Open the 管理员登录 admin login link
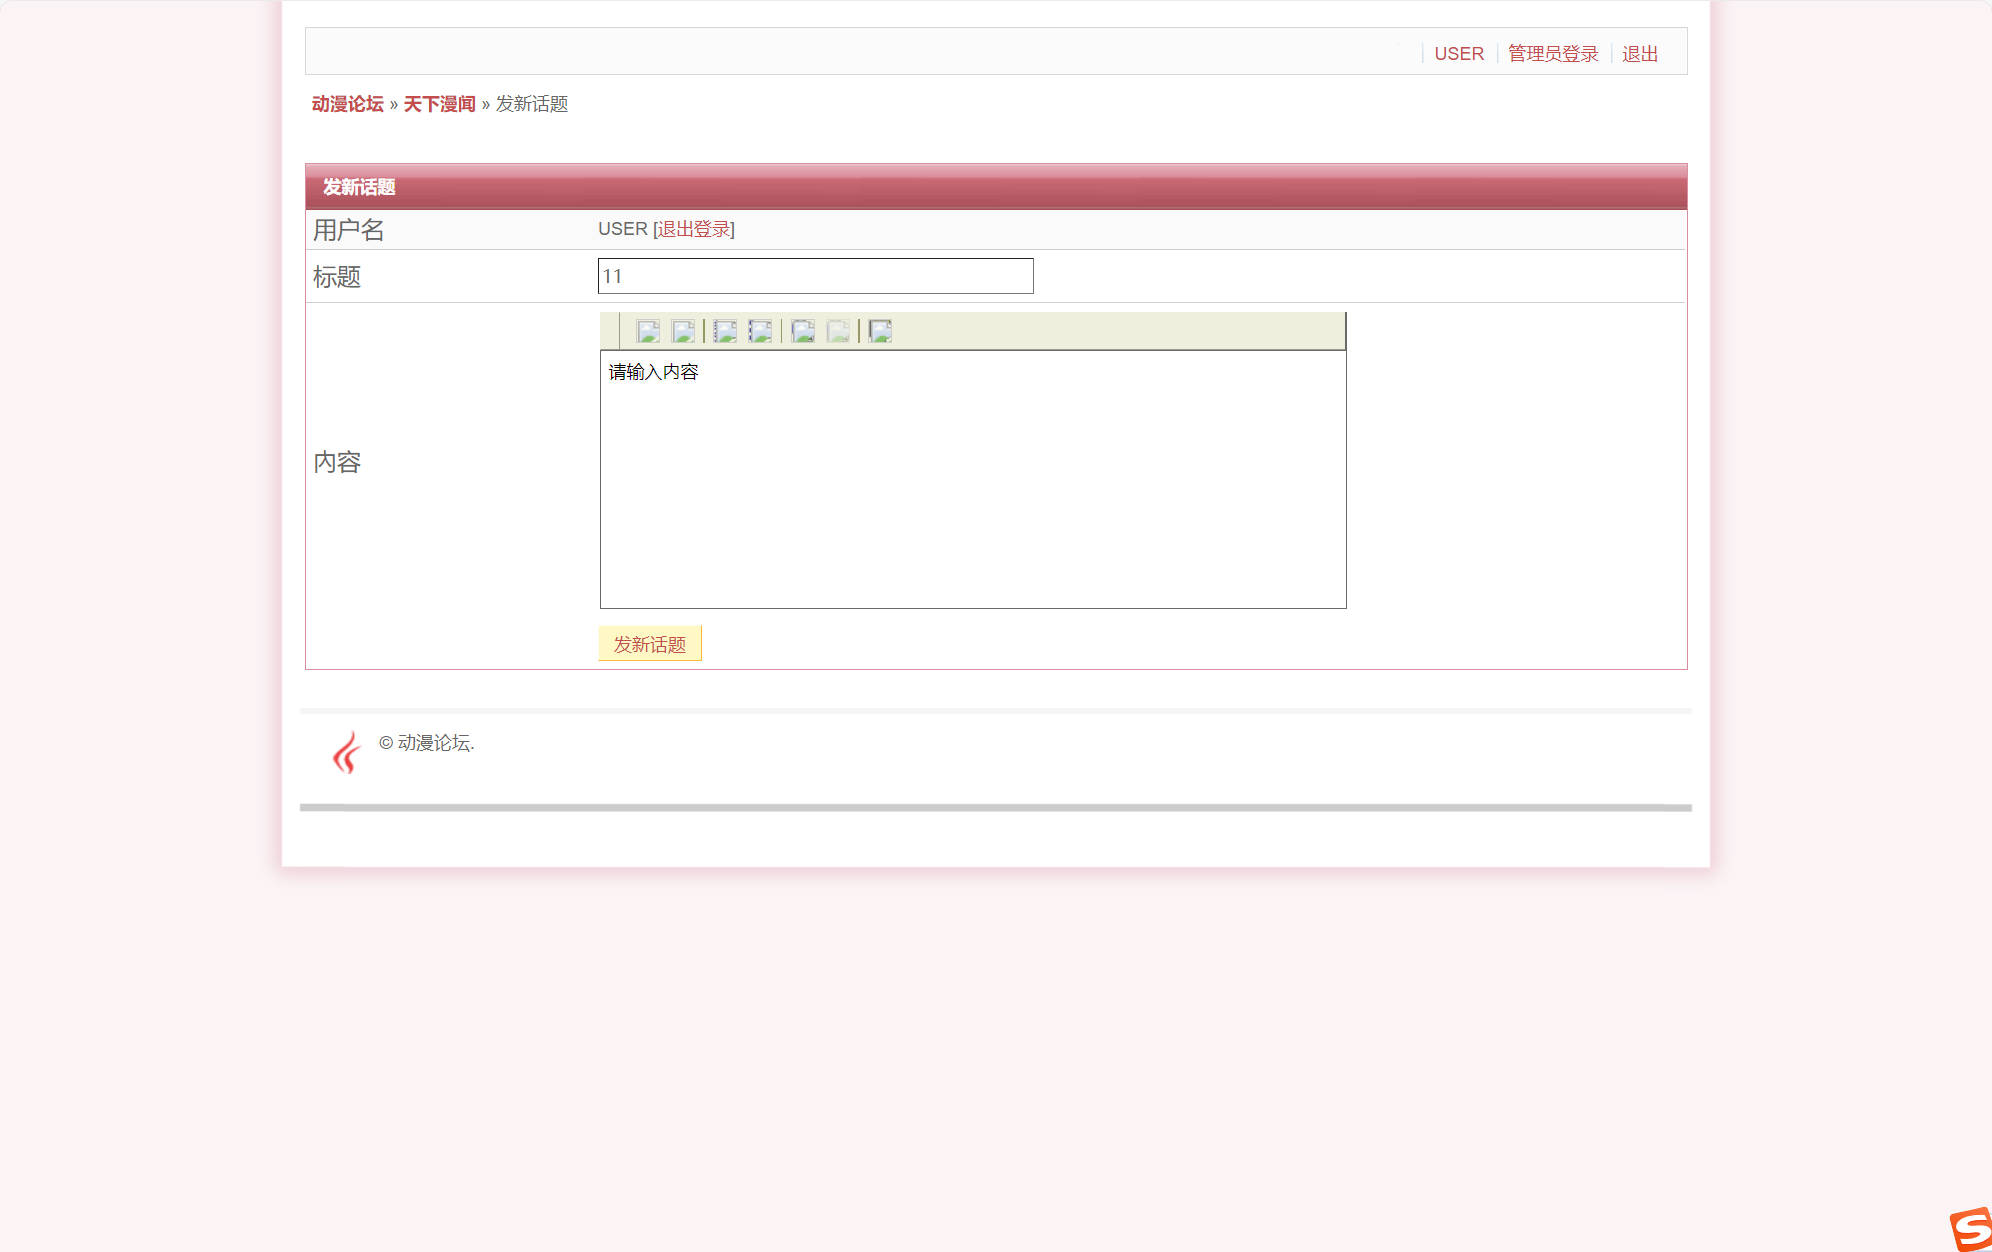This screenshot has width=1992, height=1252. (1552, 54)
